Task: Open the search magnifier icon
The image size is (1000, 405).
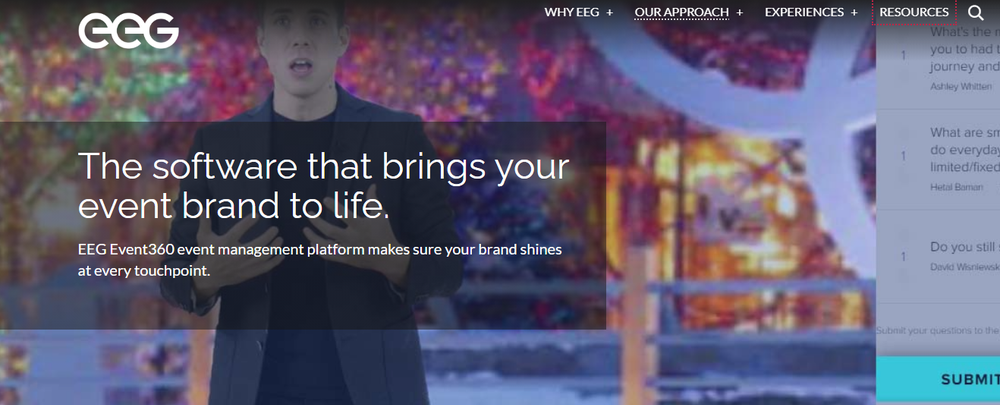Action: pos(976,12)
